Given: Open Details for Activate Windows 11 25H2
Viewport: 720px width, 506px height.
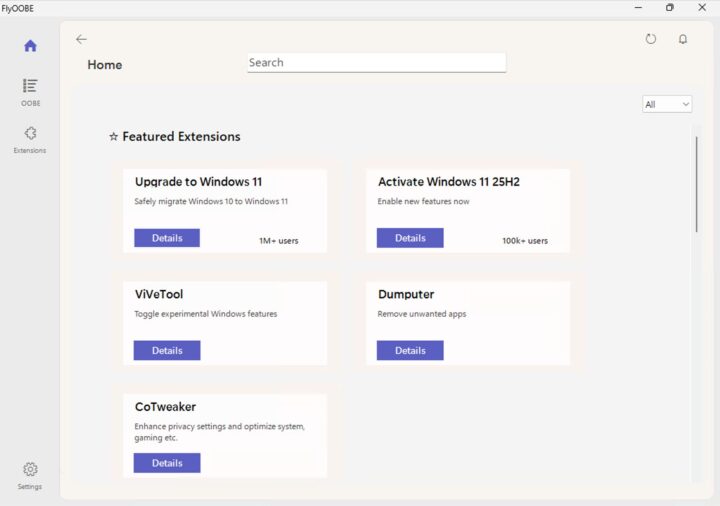Looking at the screenshot, I should click(410, 238).
